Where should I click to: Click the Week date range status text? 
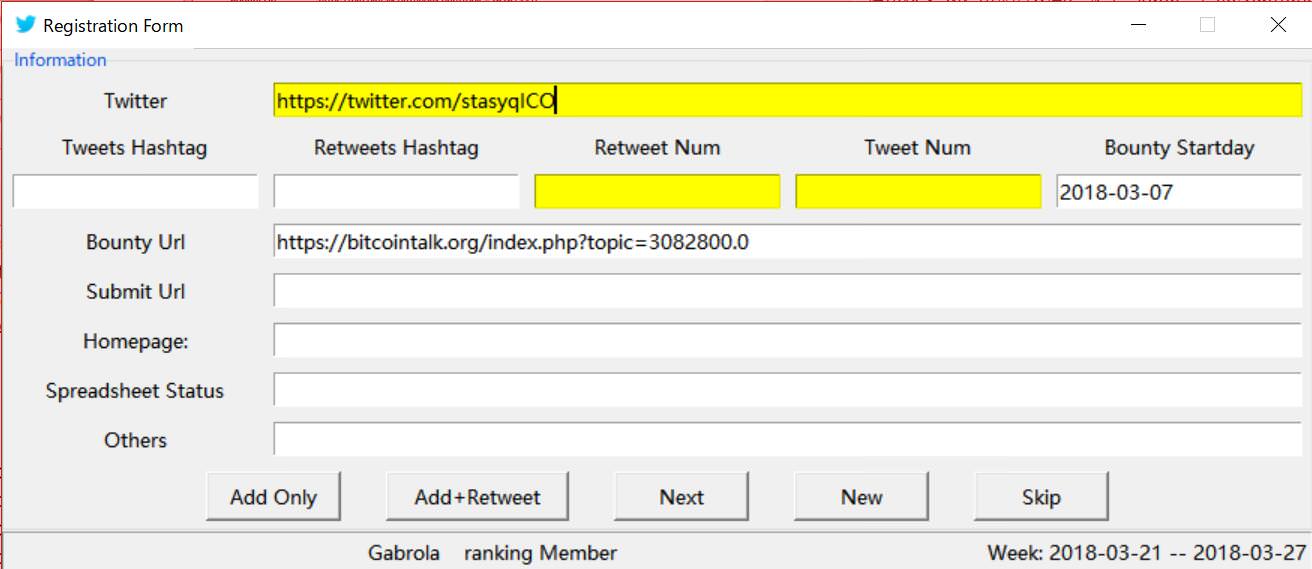[1146, 553]
